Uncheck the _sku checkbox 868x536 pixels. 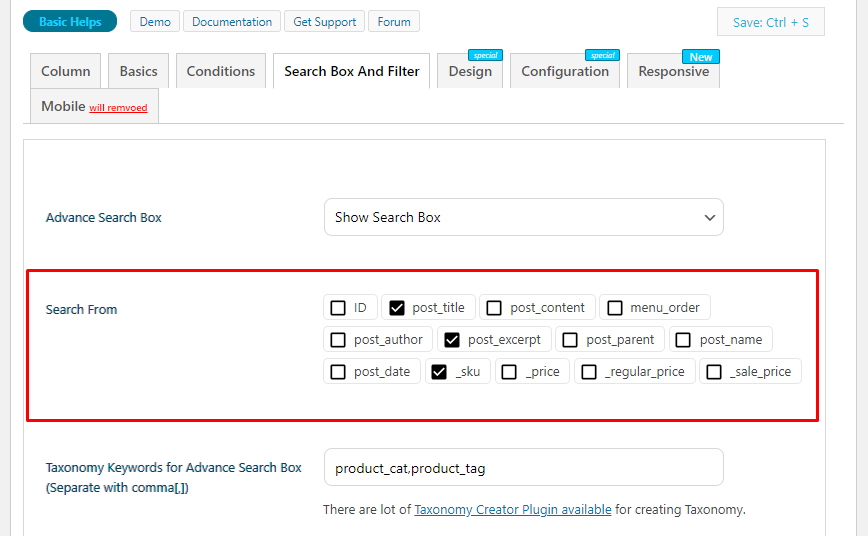point(439,372)
